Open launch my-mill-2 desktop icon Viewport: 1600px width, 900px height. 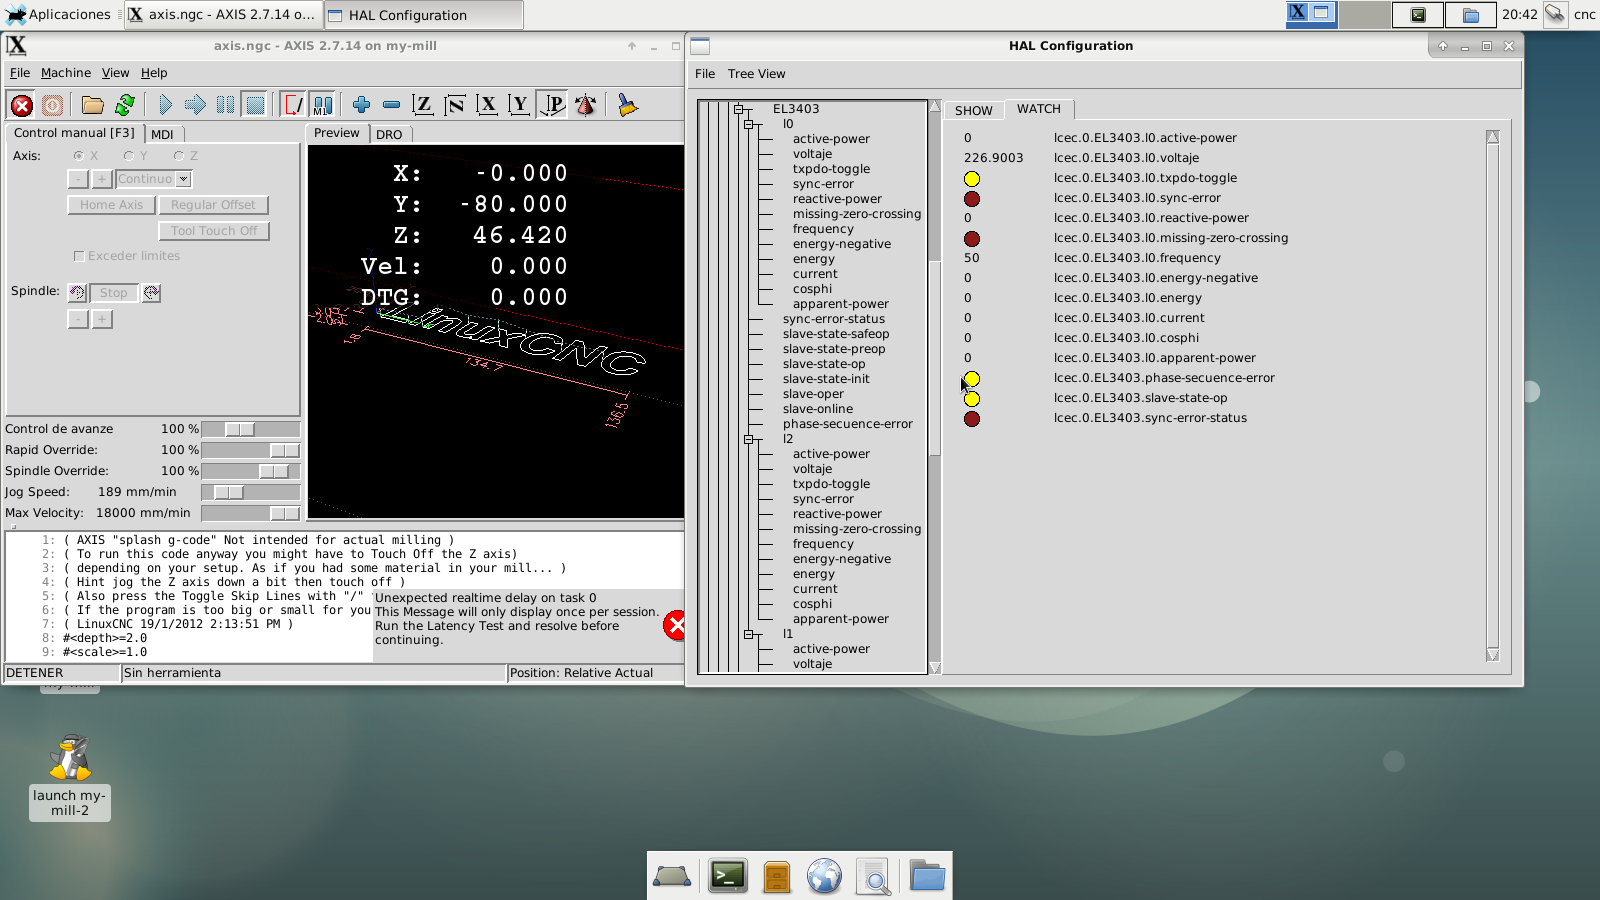70,777
